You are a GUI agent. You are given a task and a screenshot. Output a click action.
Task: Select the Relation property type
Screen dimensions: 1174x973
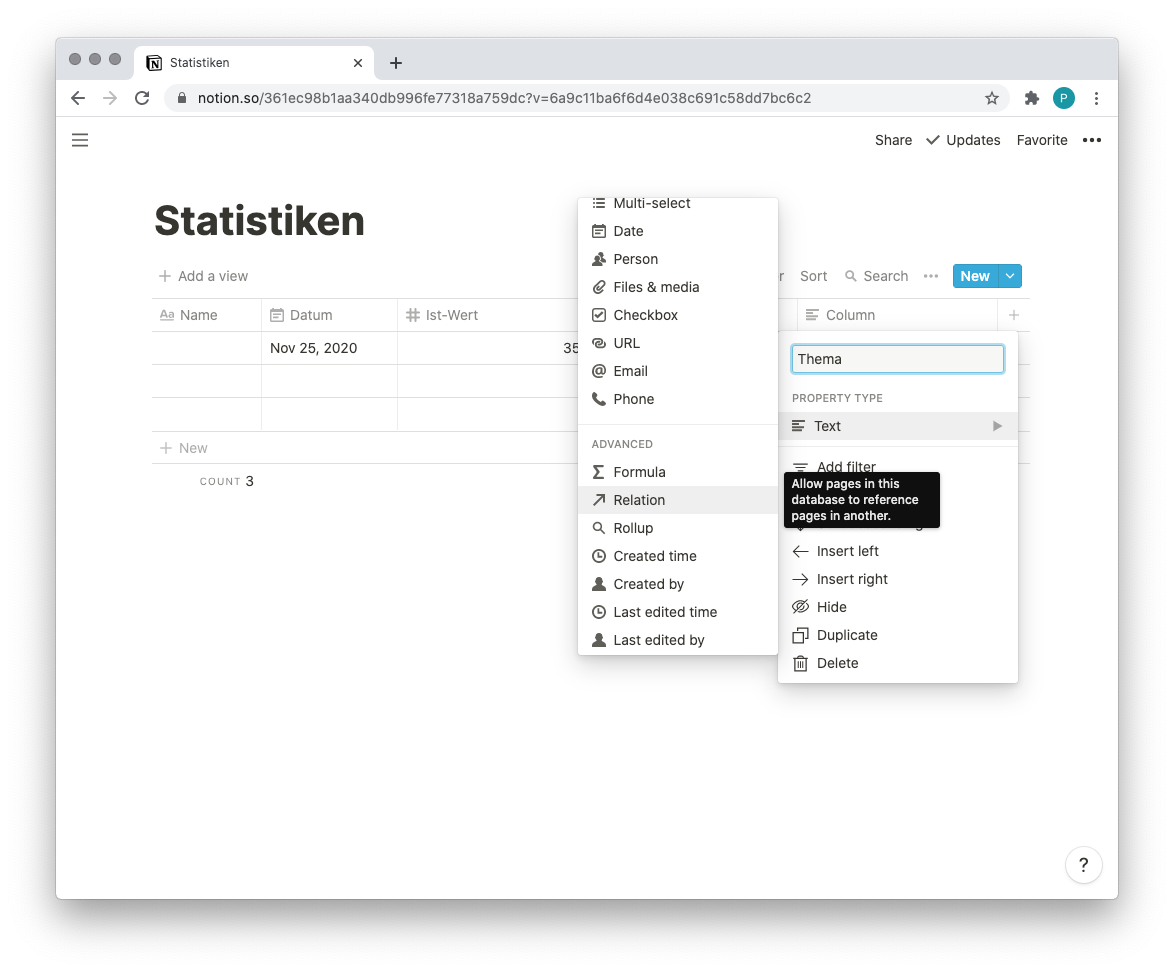678,500
